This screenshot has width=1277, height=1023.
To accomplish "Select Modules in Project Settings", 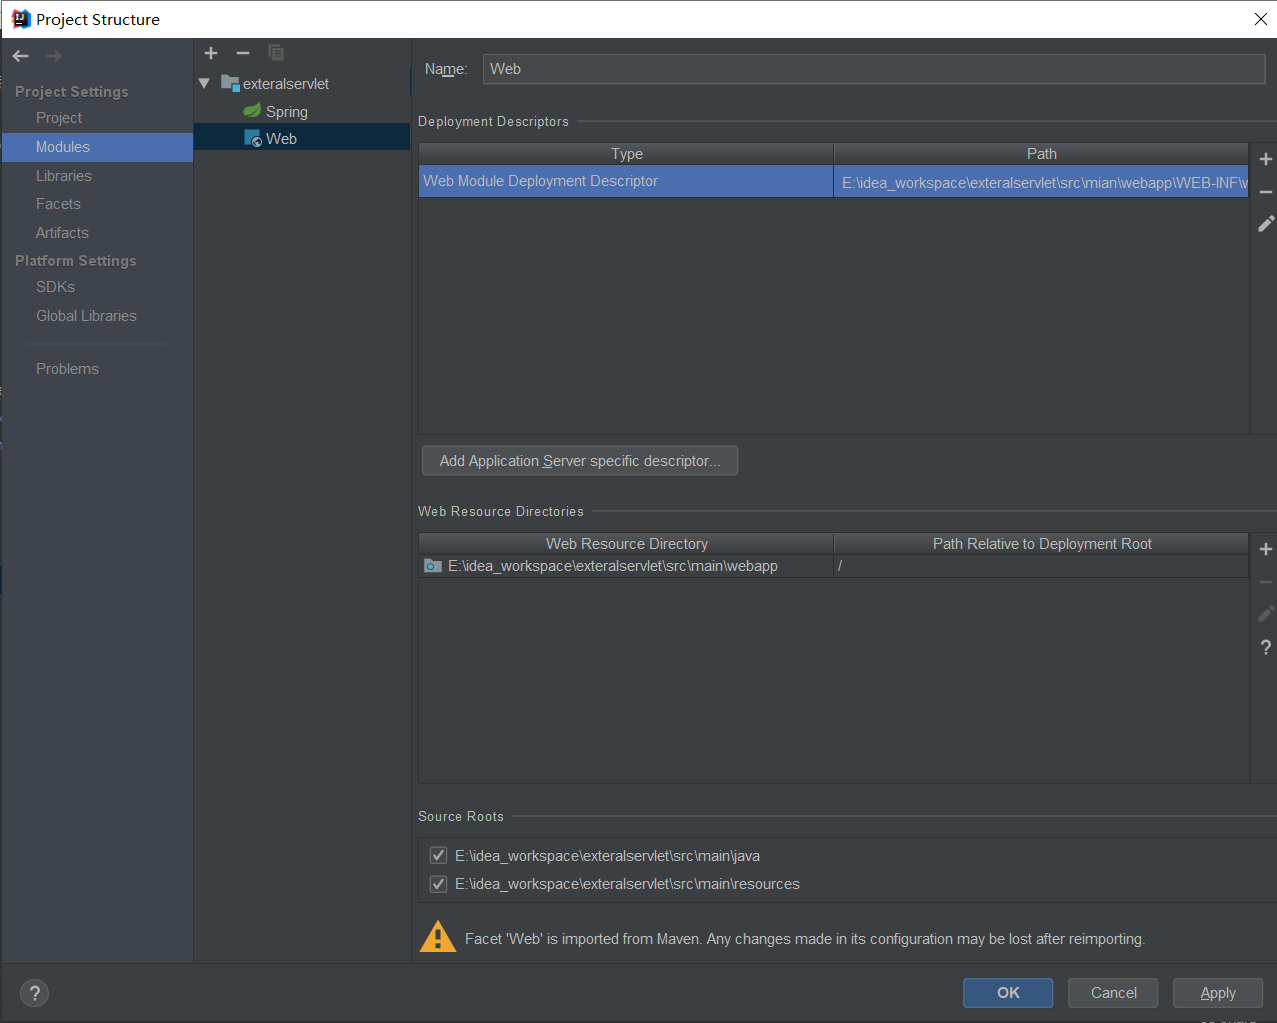I will (x=97, y=147).
